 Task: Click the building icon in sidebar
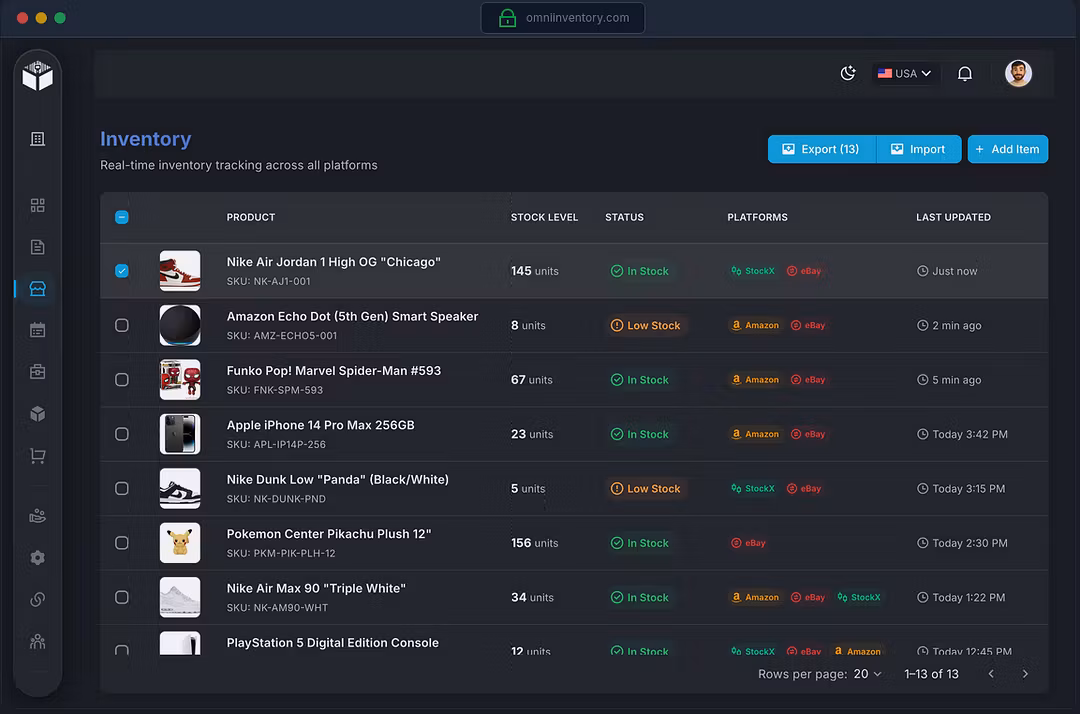pyautogui.click(x=38, y=139)
